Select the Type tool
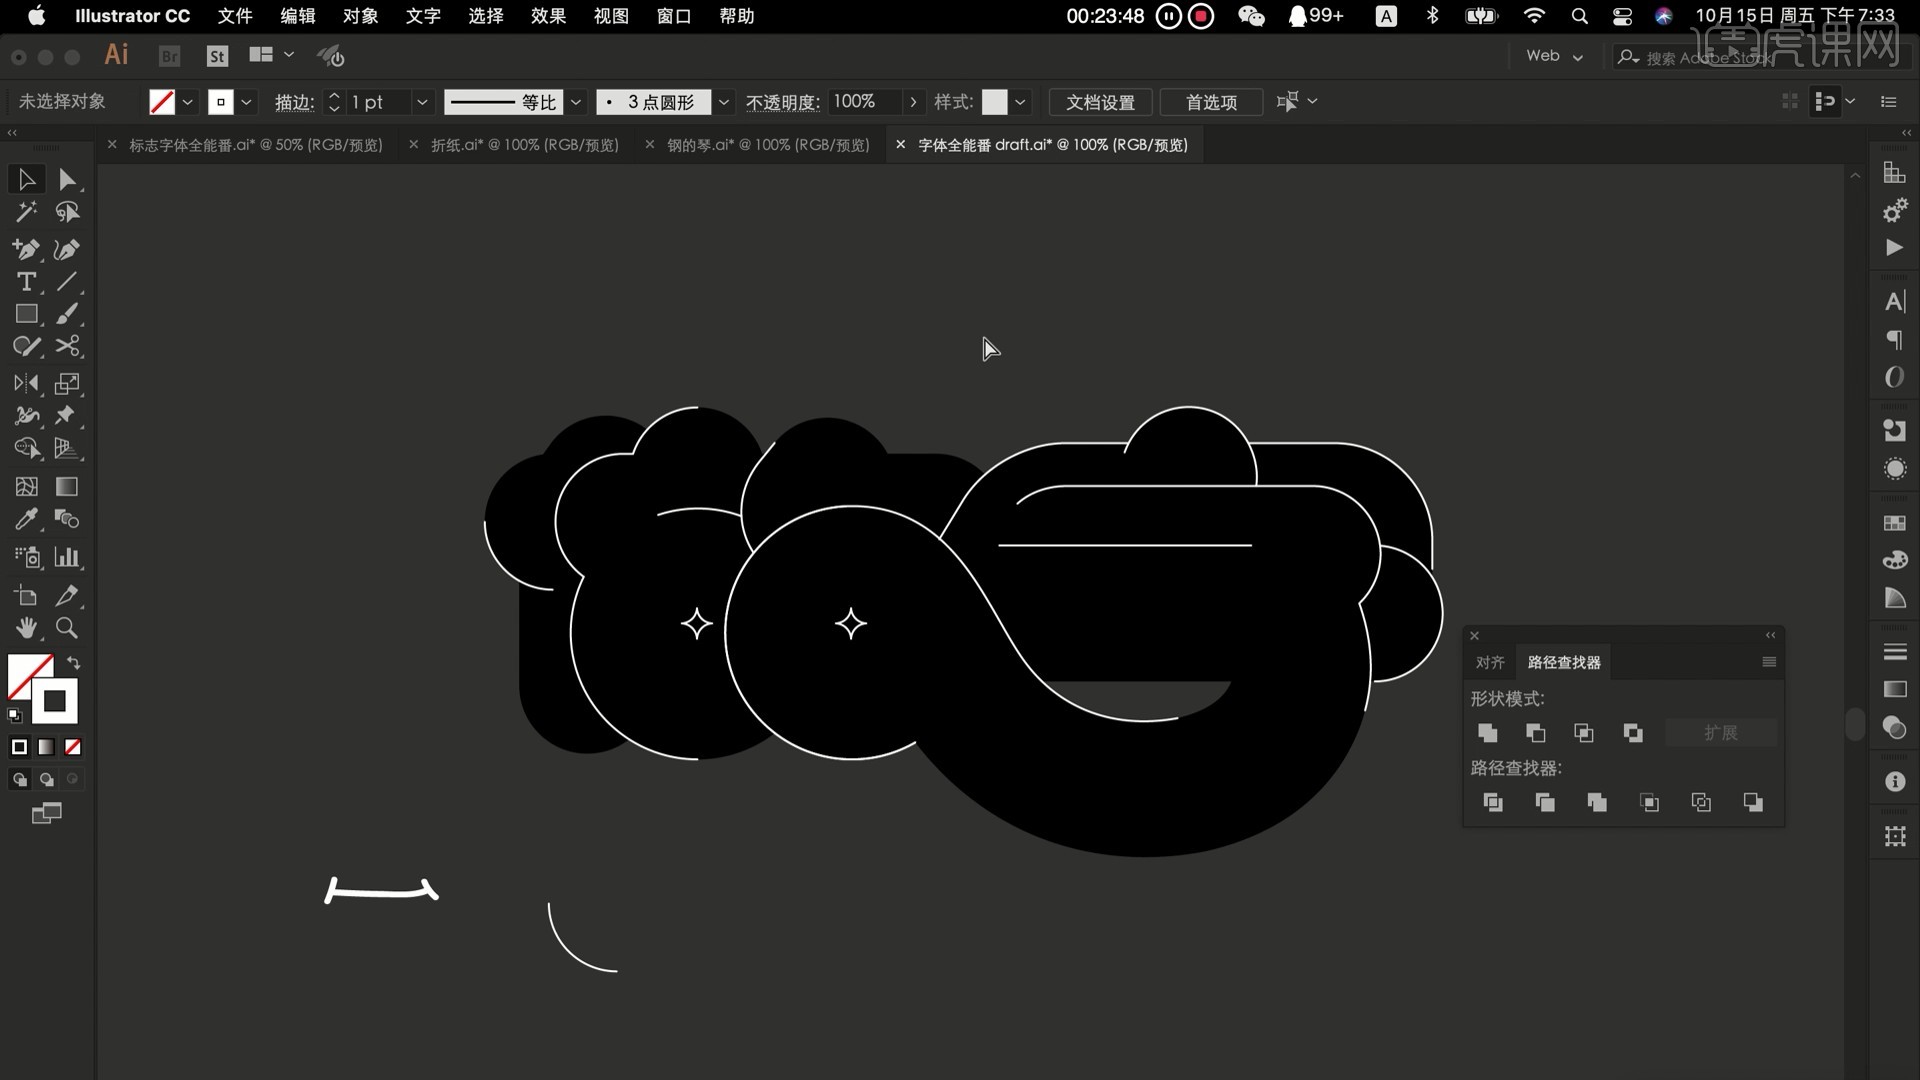Image resolution: width=1920 pixels, height=1080 pixels. pos(25,281)
